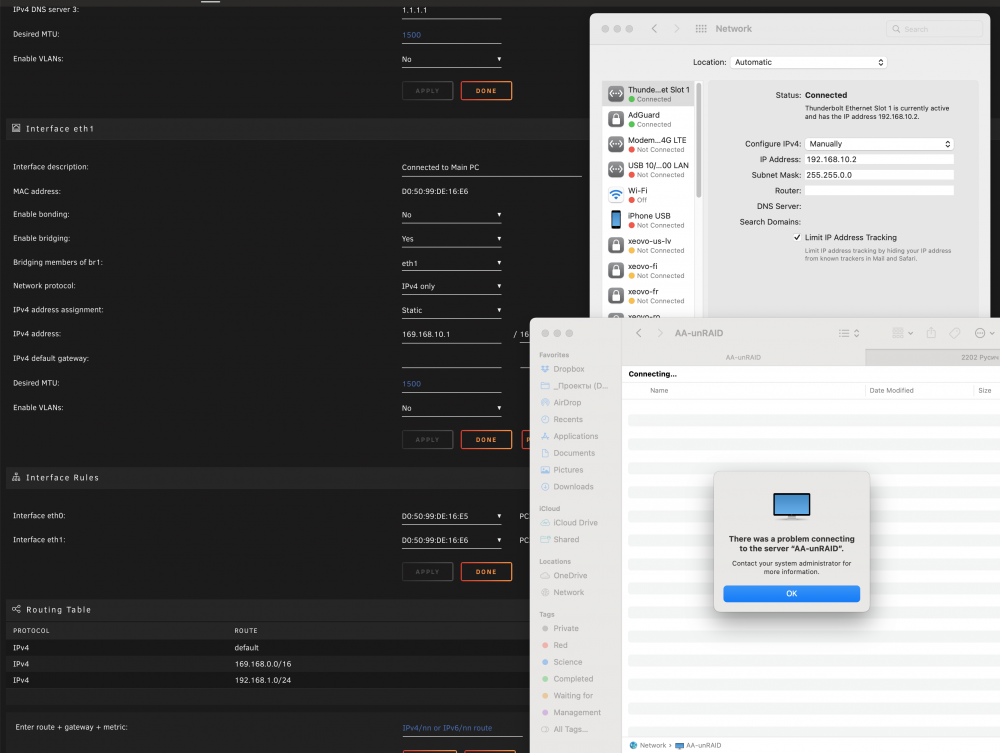Open AirDrop in Finder sidebar
The width and height of the screenshot is (1000, 753).
(x=567, y=402)
